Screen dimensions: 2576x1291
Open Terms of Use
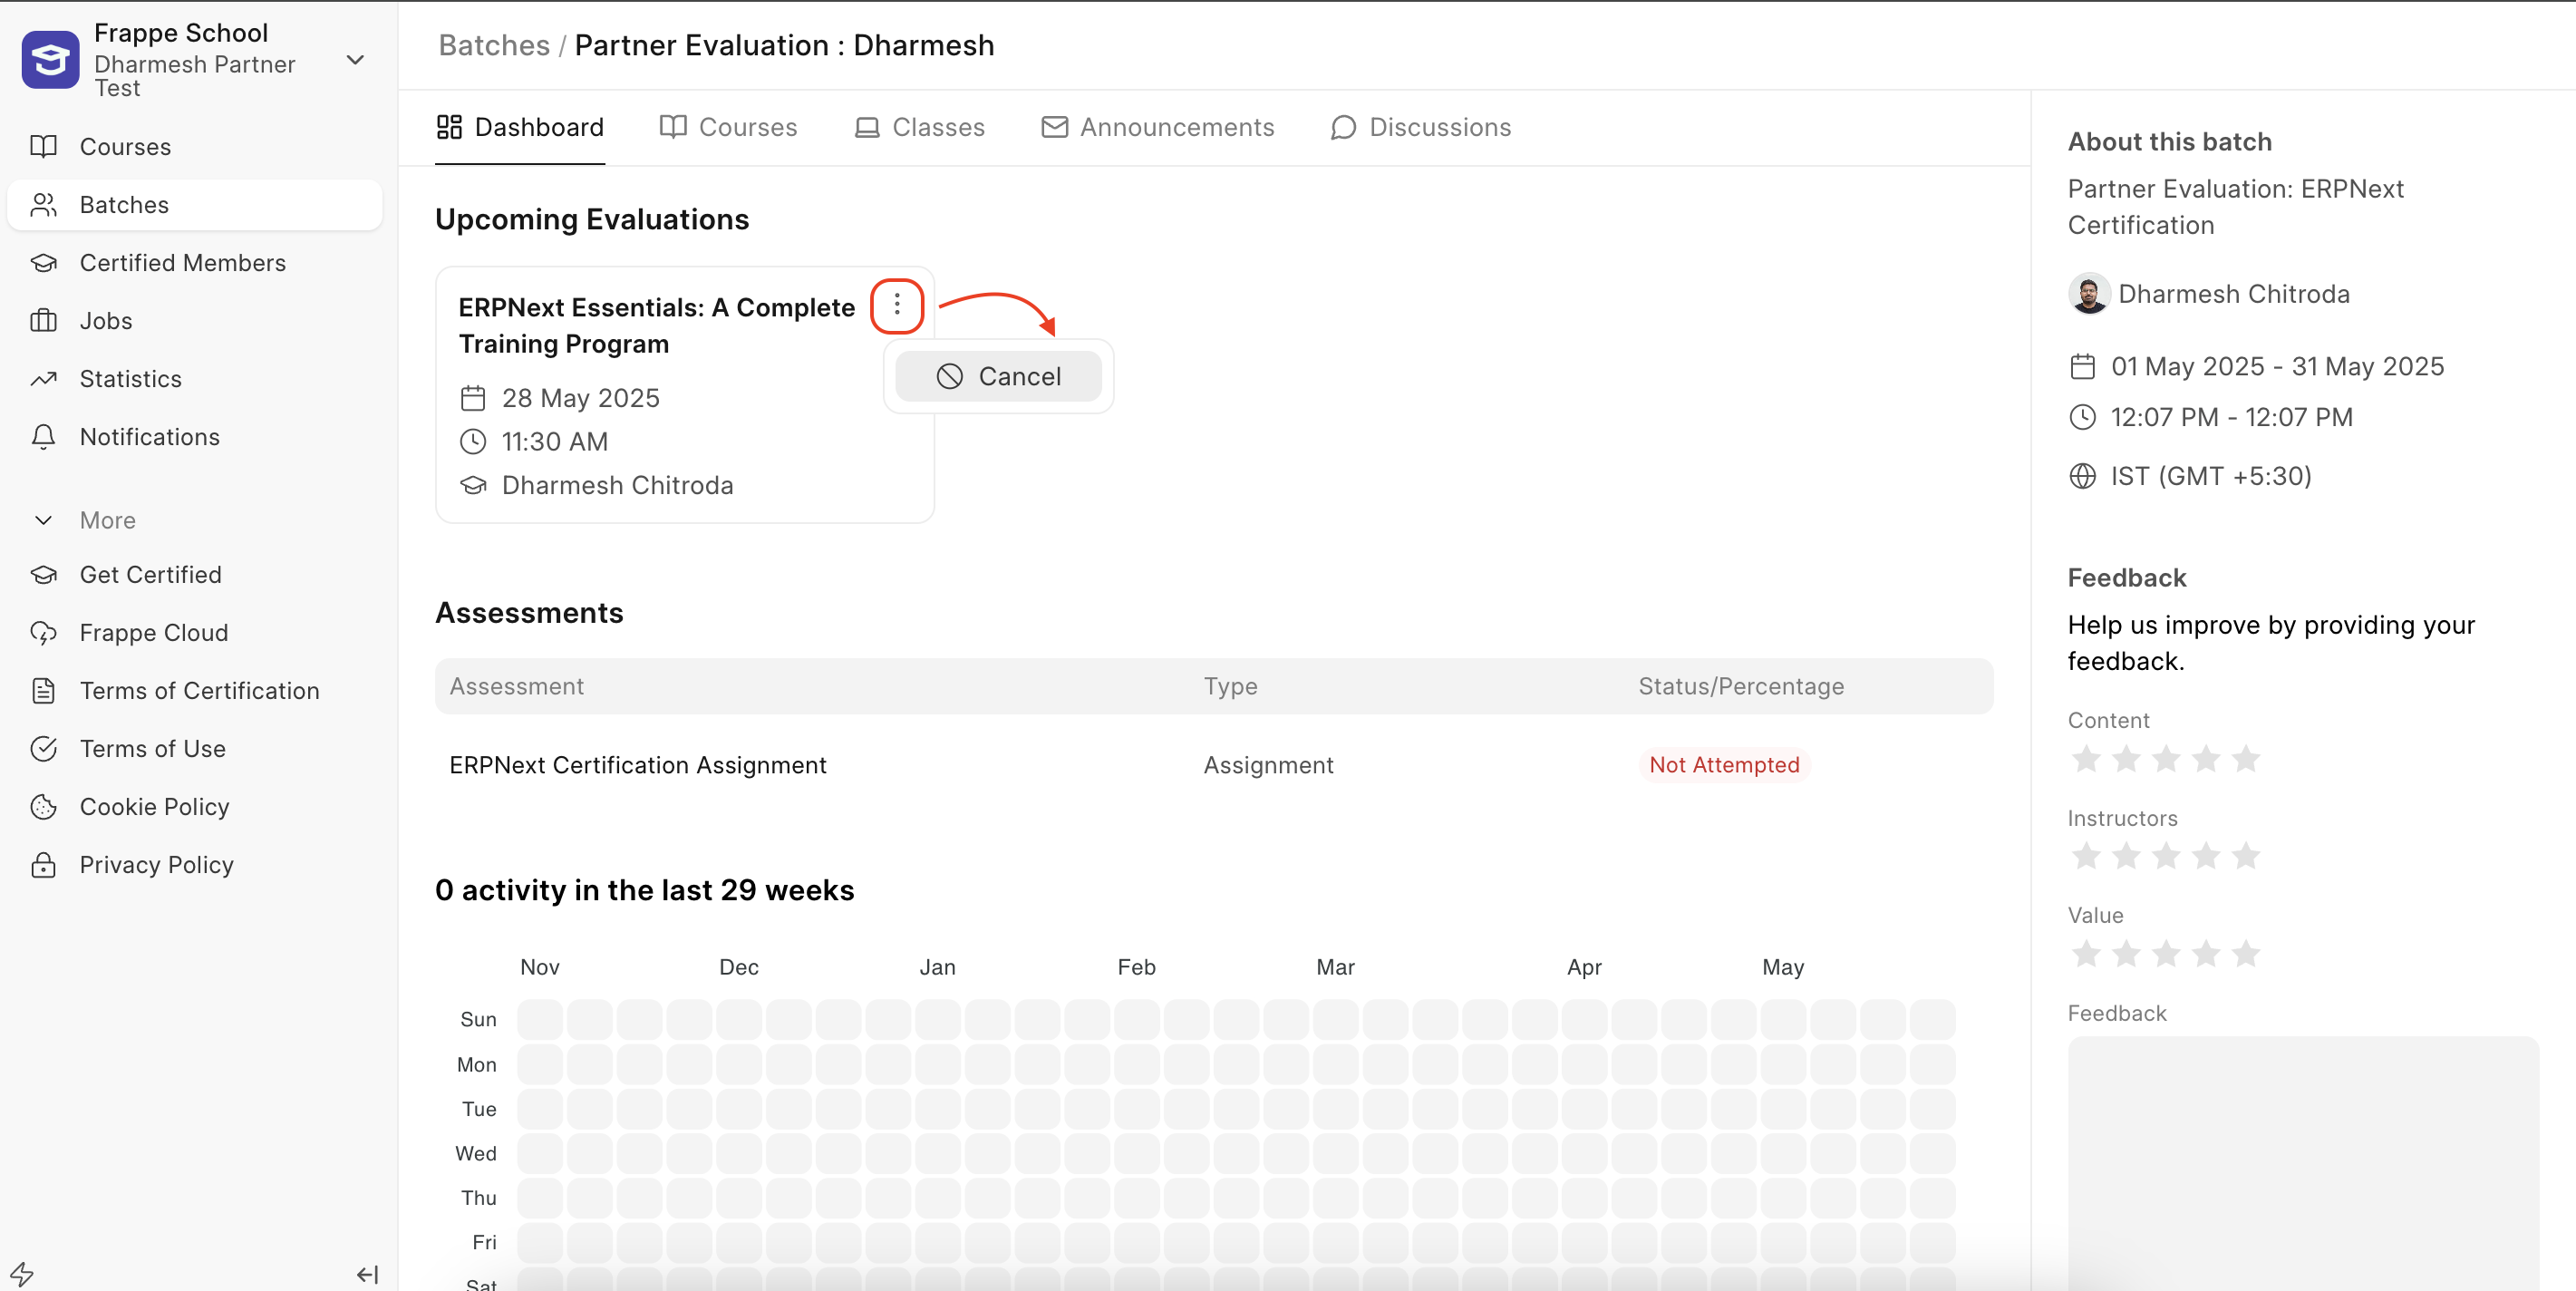195,749
